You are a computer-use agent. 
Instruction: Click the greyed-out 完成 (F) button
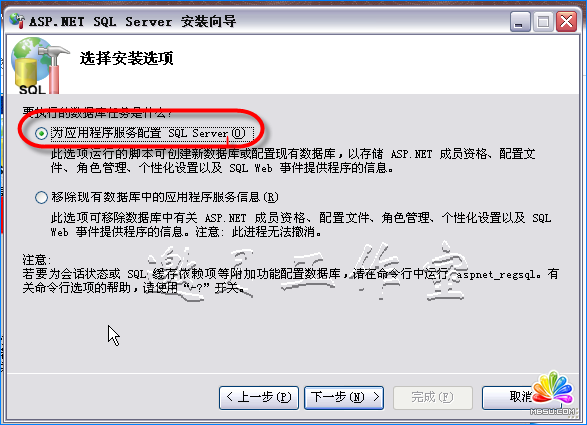click(433, 398)
